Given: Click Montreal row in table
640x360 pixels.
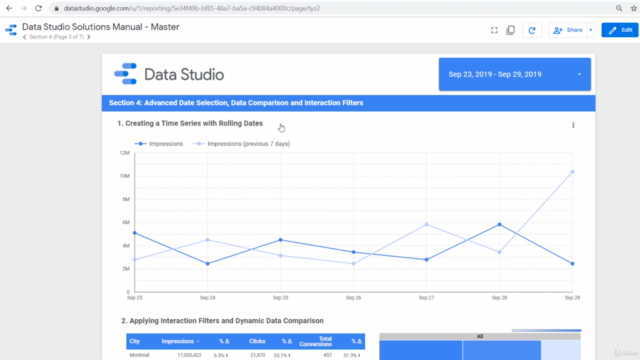Looking at the screenshot, I should (245, 355).
